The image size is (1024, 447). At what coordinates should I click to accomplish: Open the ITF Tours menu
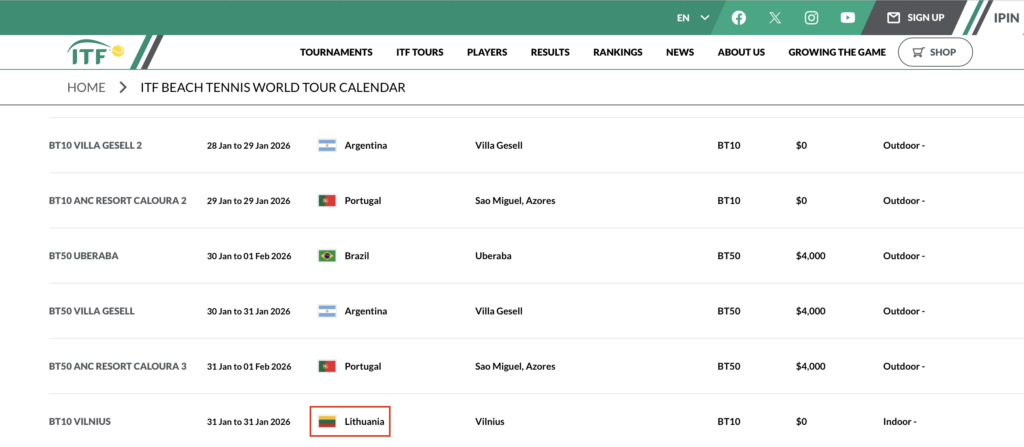(420, 52)
